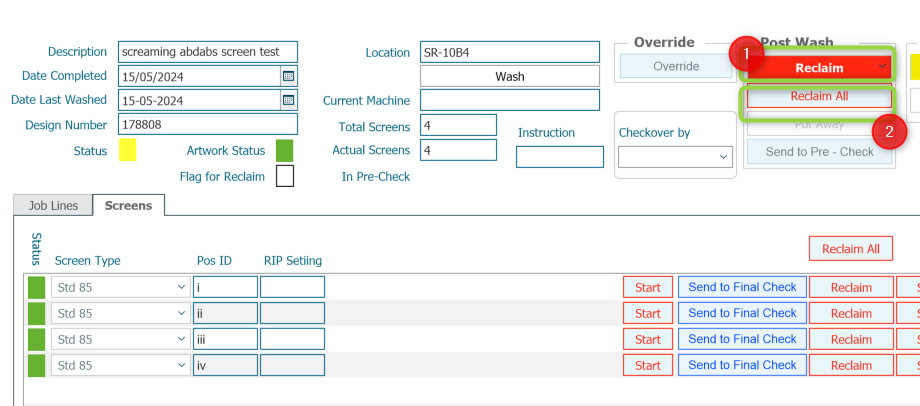Image resolution: width=920 pixels, height=406 pixels.
Task: Open Screen Type dropdown for row ii
Action: pos(121,313)
